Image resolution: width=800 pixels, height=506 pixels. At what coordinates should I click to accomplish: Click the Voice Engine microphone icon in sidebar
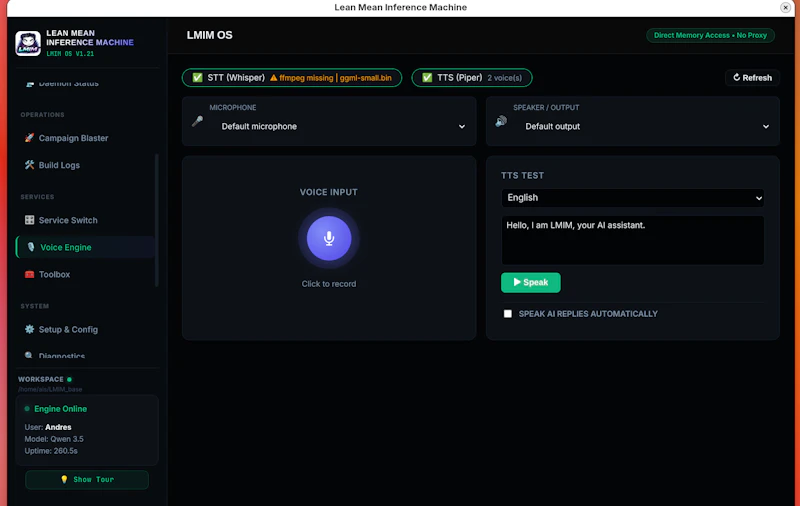click(x=31, y=247)
